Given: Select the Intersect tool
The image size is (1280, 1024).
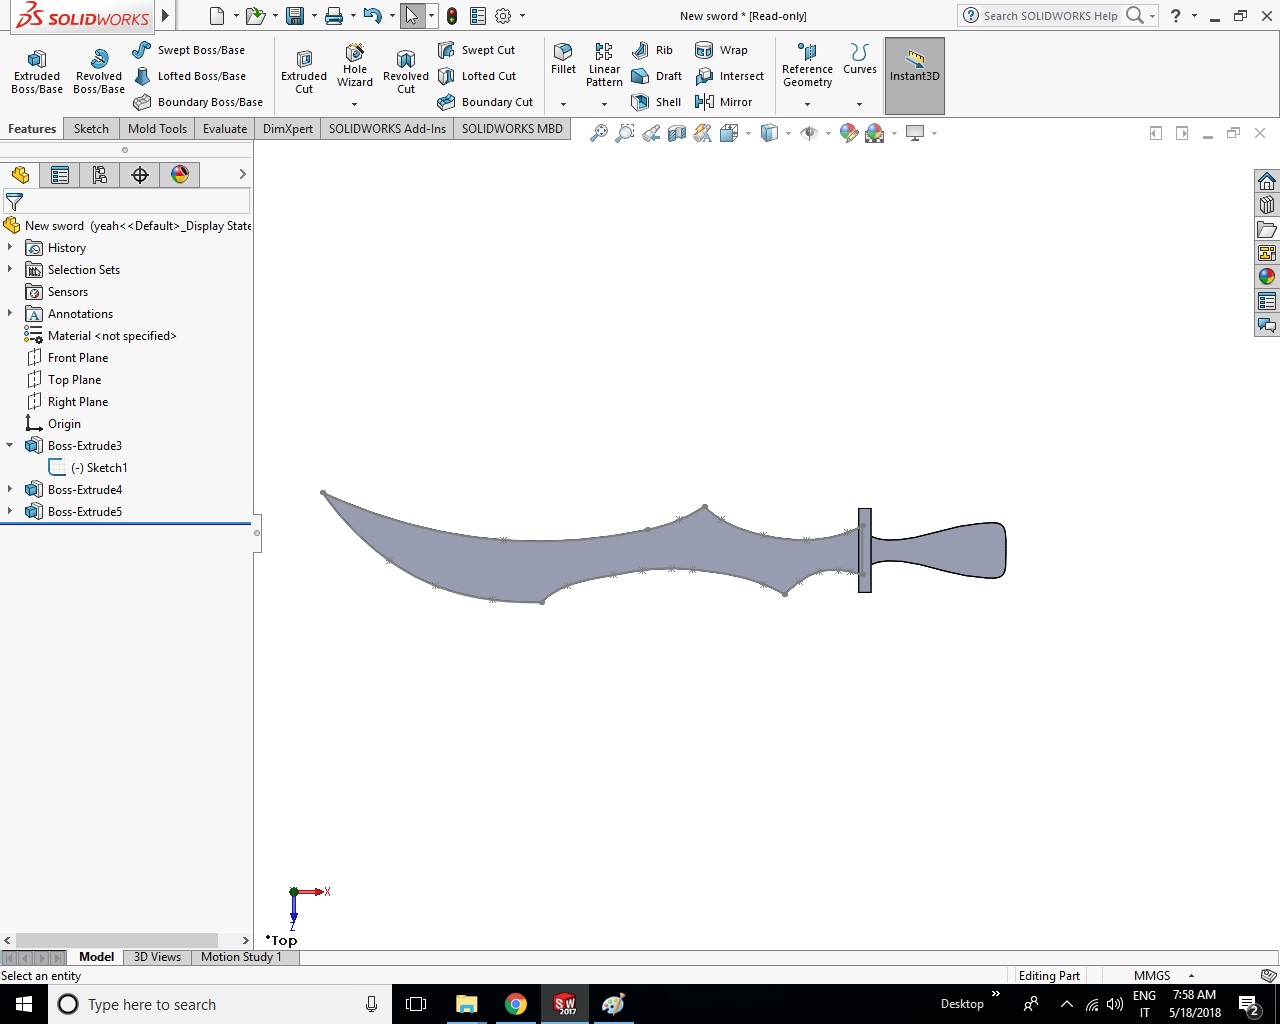Looking at the screenshot, I should (x=729, y=76).
